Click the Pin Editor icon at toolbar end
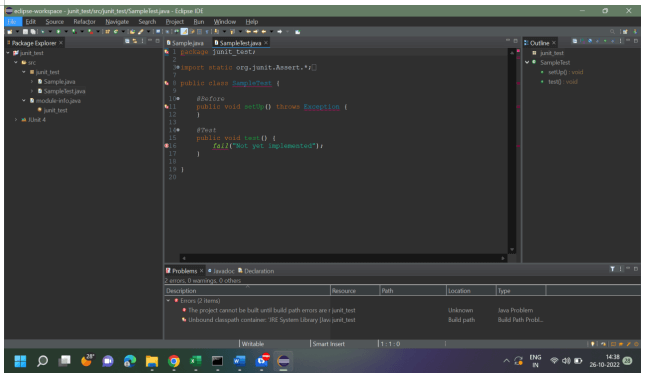Screen dimensions: 656x377 tap(297, 32)
